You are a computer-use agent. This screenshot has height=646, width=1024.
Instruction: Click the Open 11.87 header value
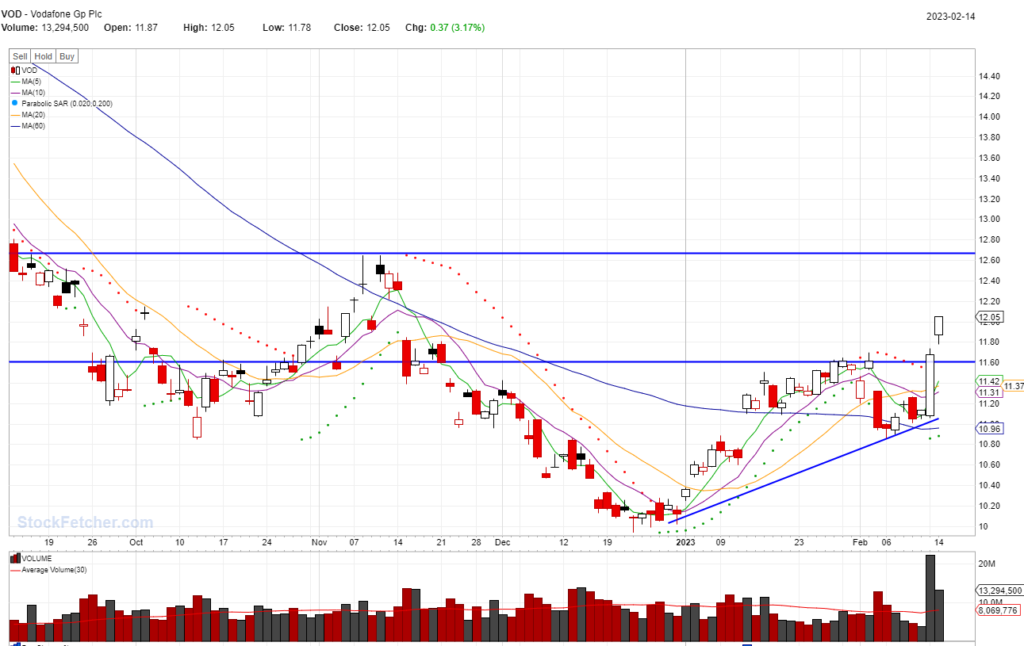tap(131, 27)
